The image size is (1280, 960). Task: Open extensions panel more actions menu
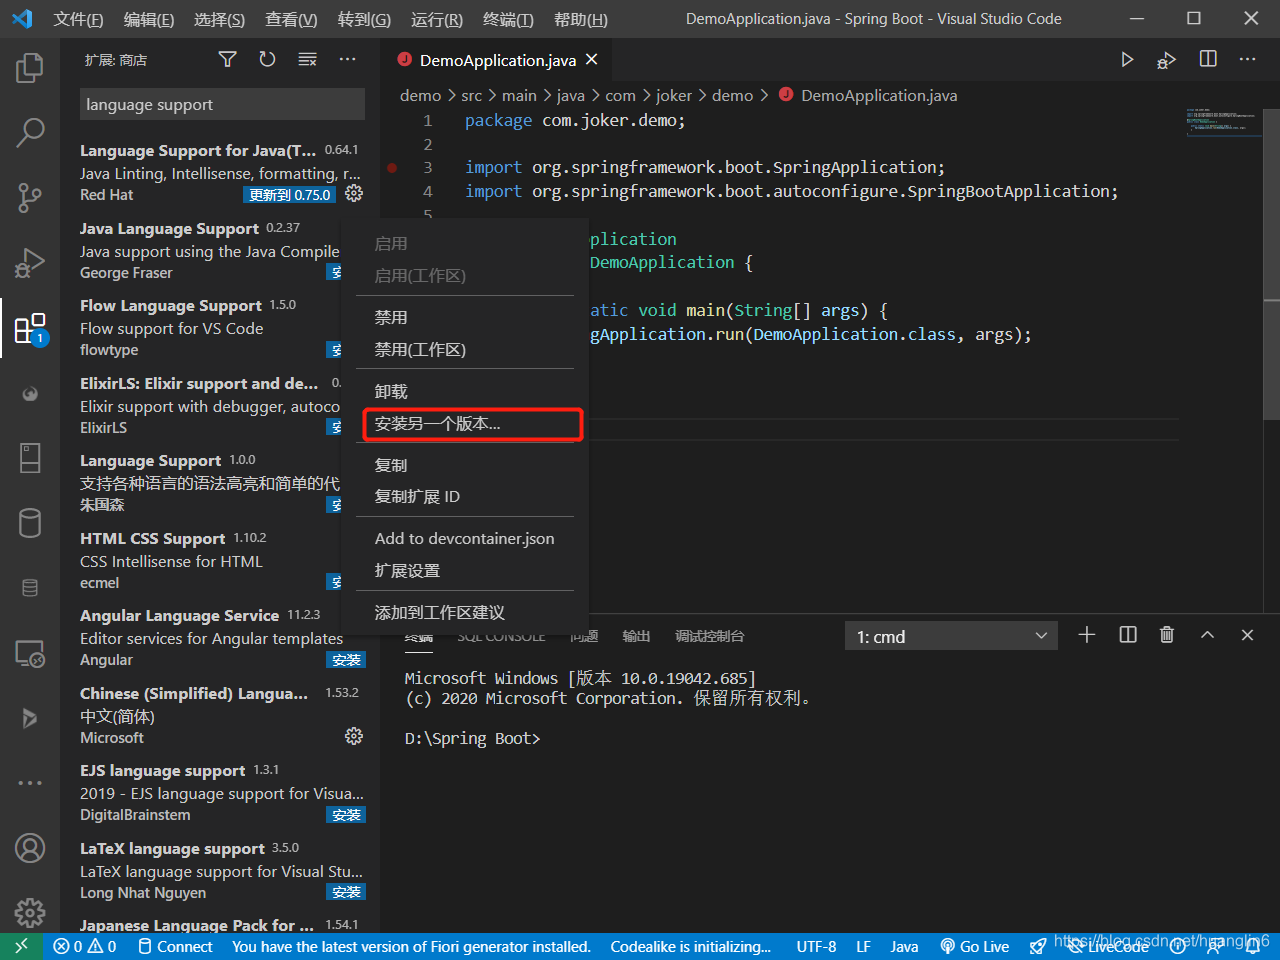pos(347,60)
